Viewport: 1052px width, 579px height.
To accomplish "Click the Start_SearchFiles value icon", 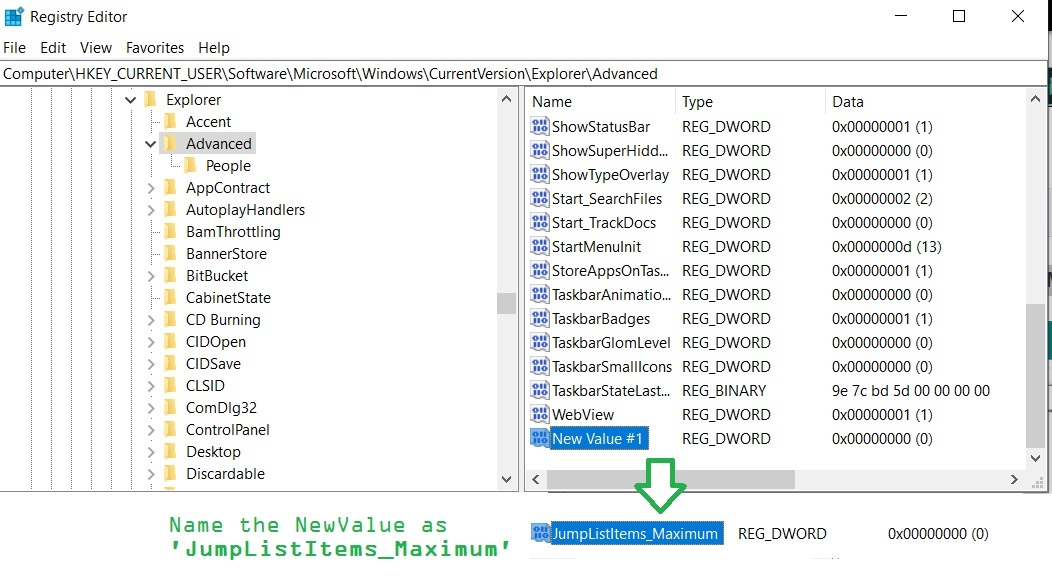I will pos(540,199).
